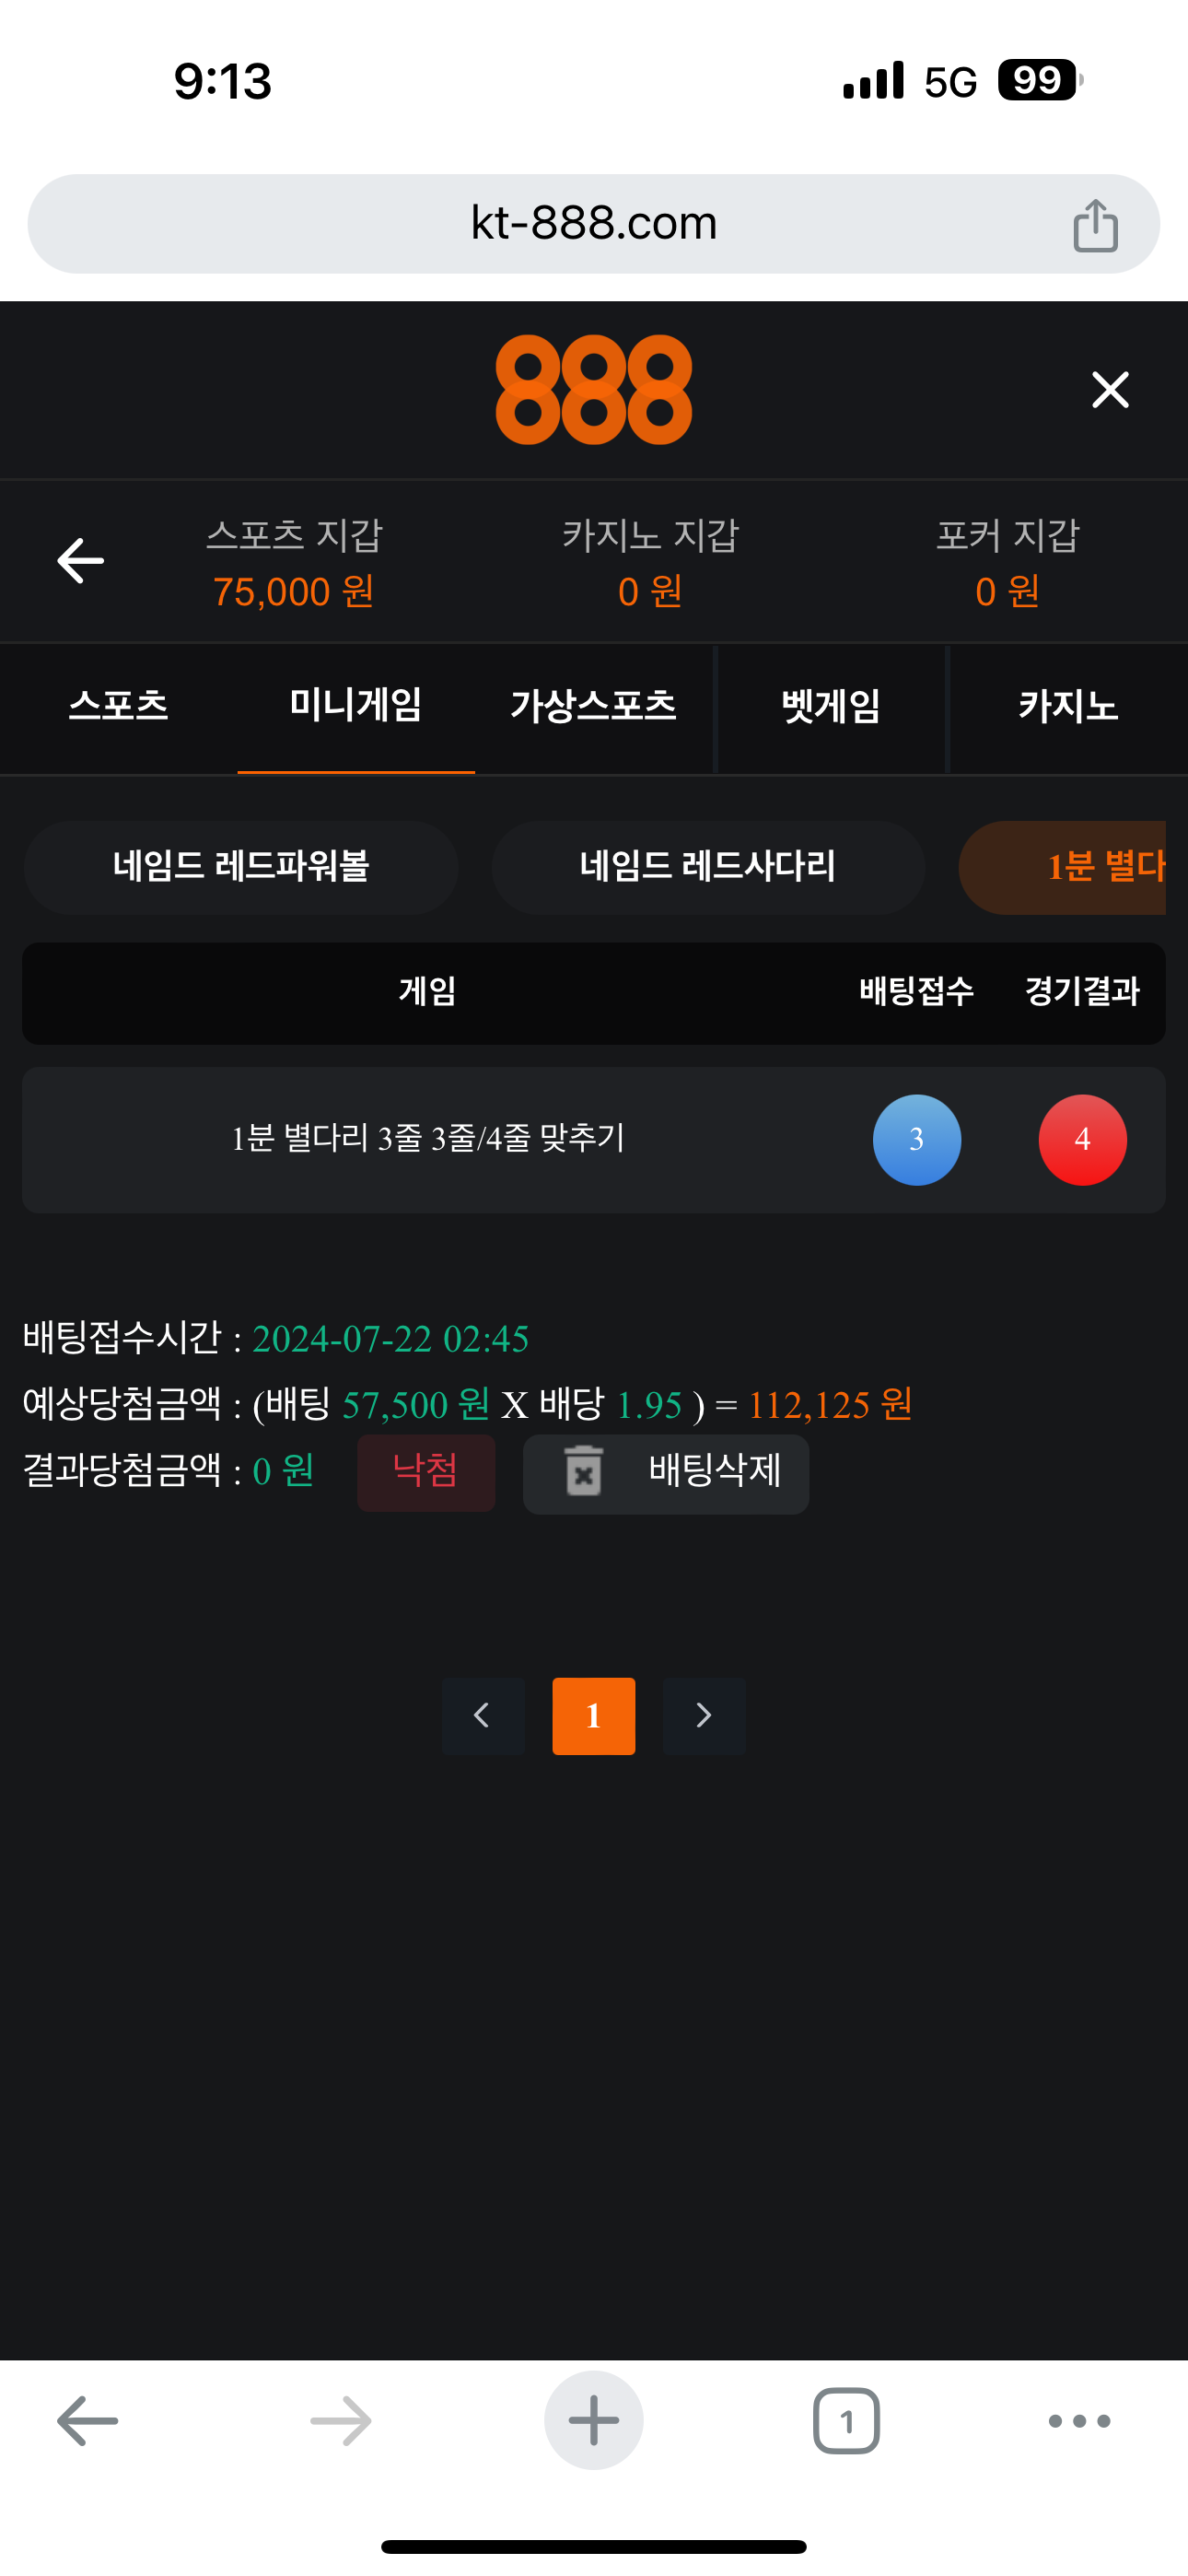1188x2576 pixels.
Task: Tap the 888 orange logo
Action: [x=594, y=389]
